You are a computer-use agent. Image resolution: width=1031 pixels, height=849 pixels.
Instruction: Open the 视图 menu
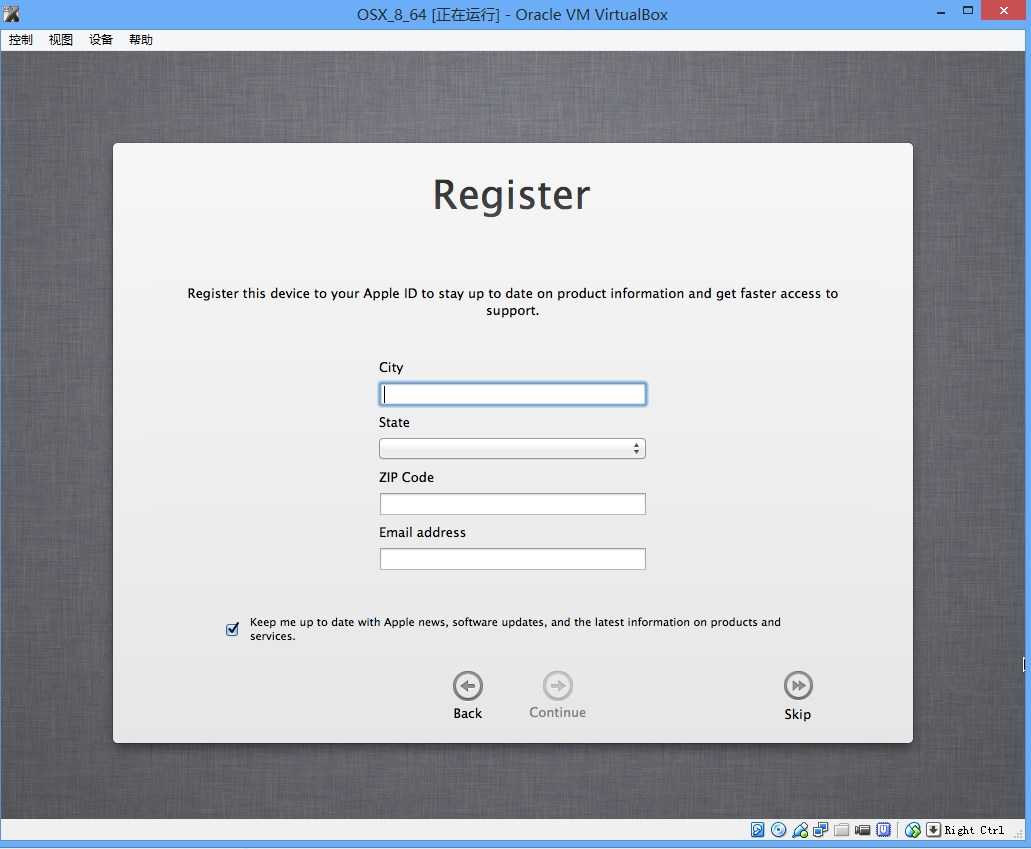click(x=60, y=39)
